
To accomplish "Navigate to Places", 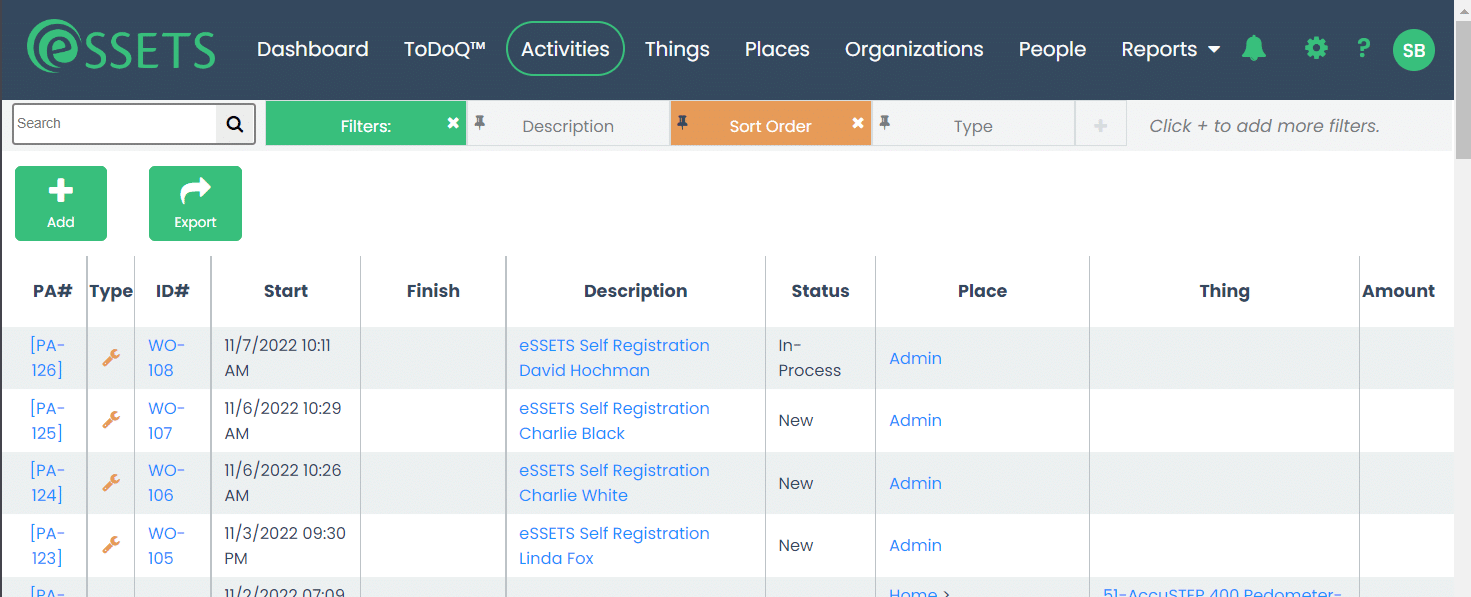I will coord(777,49).
